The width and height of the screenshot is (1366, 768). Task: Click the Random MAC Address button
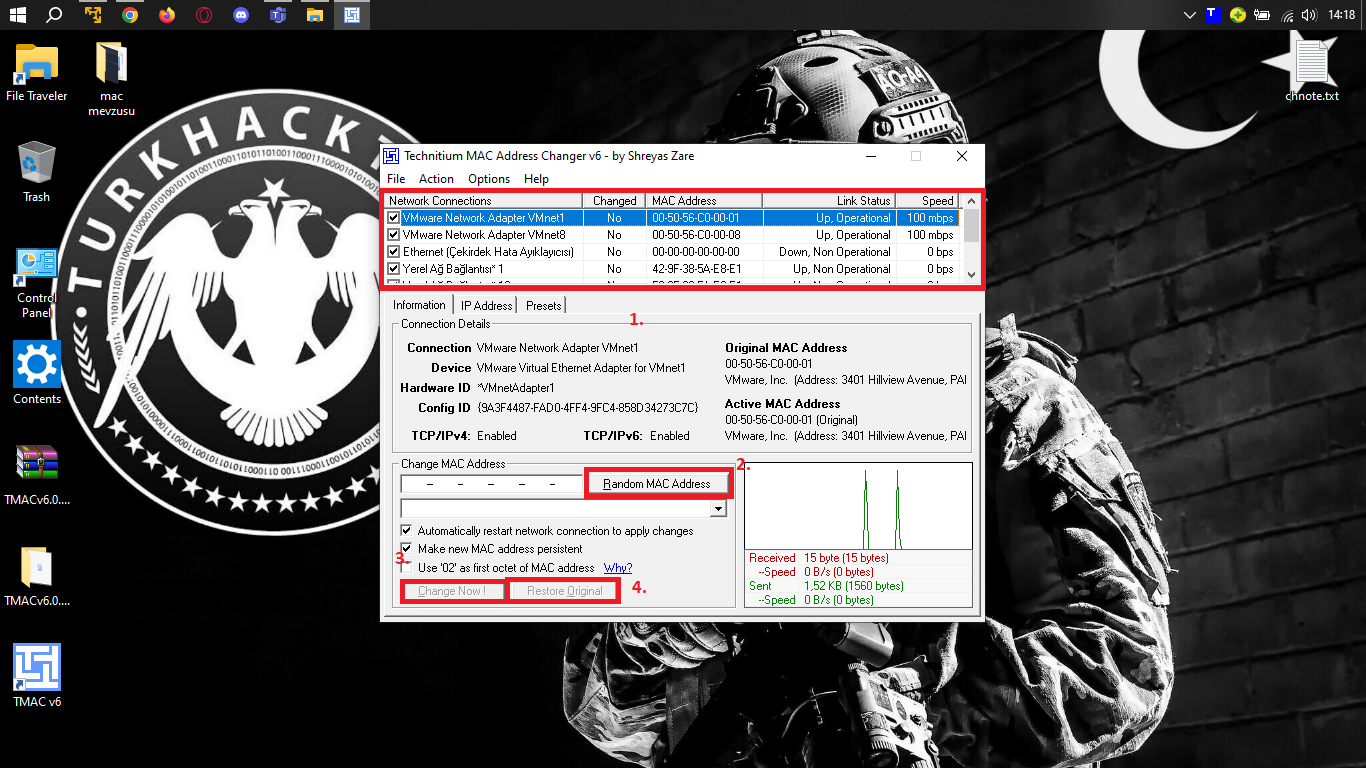pyautogui.click(x=657, y=484)
